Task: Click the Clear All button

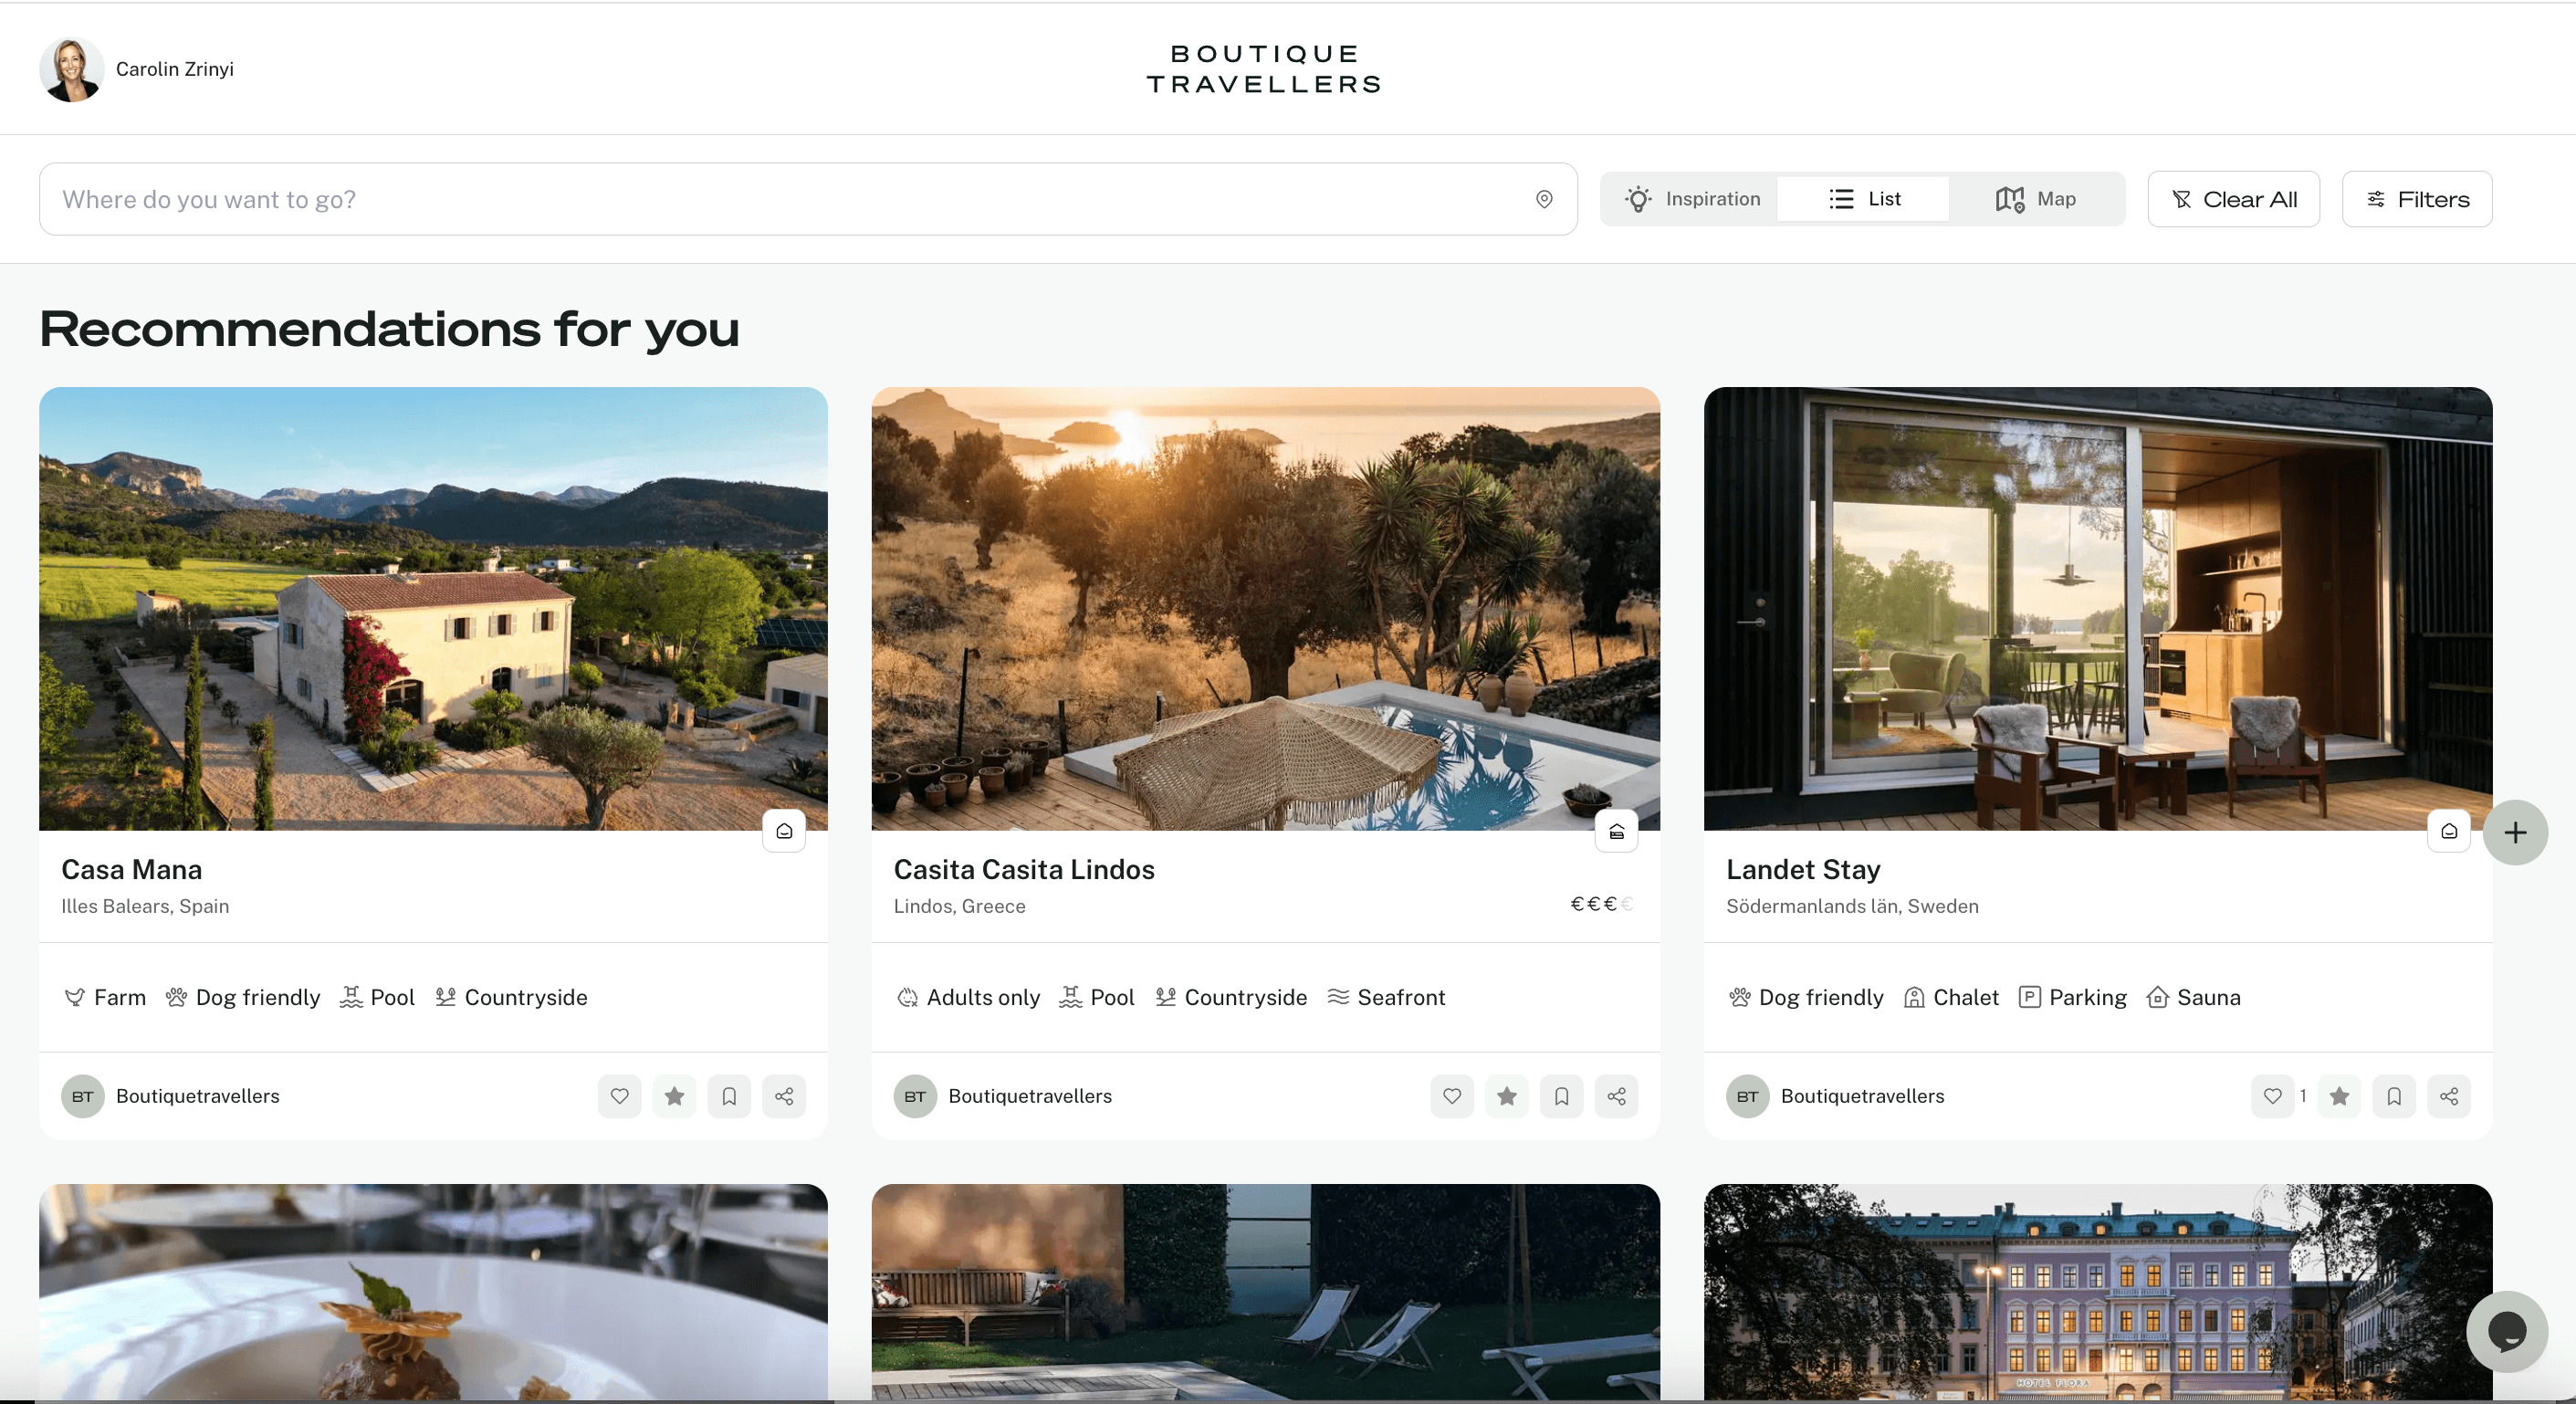Action: pos(2233,199)
